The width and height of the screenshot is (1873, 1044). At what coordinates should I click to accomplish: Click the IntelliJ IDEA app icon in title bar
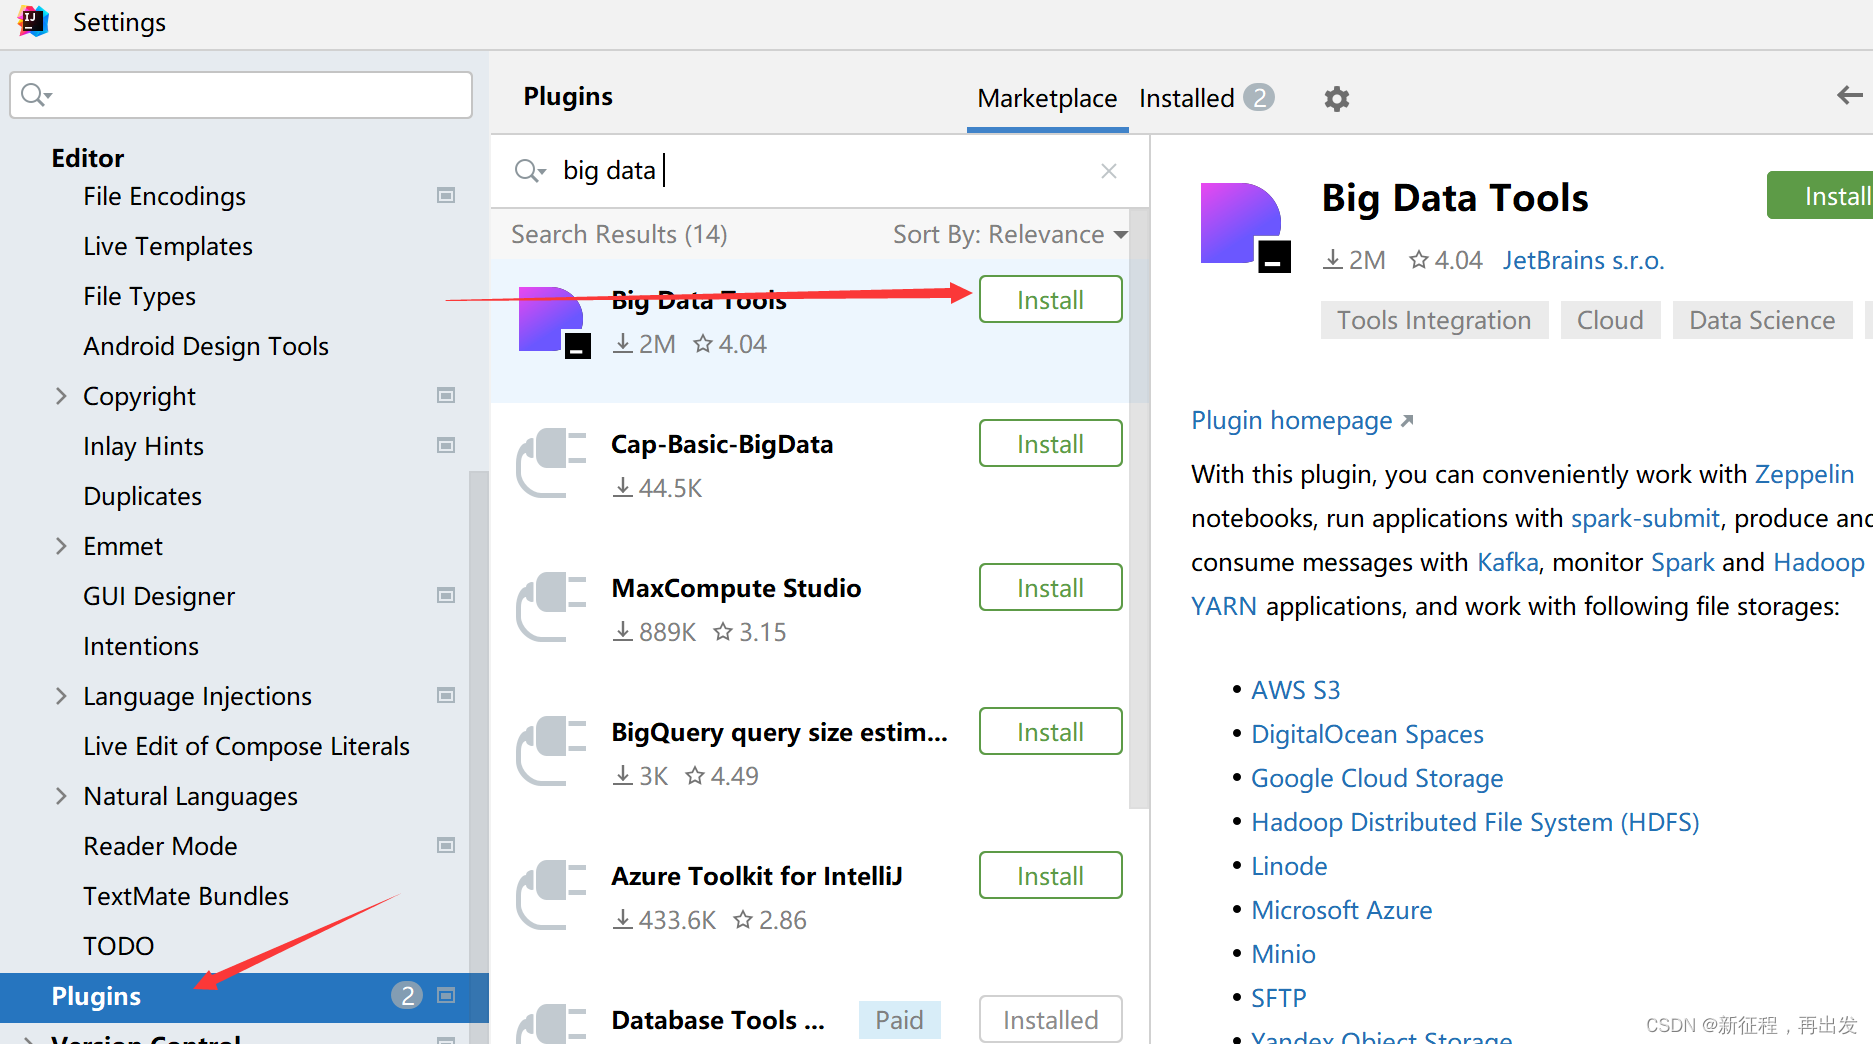33,21
